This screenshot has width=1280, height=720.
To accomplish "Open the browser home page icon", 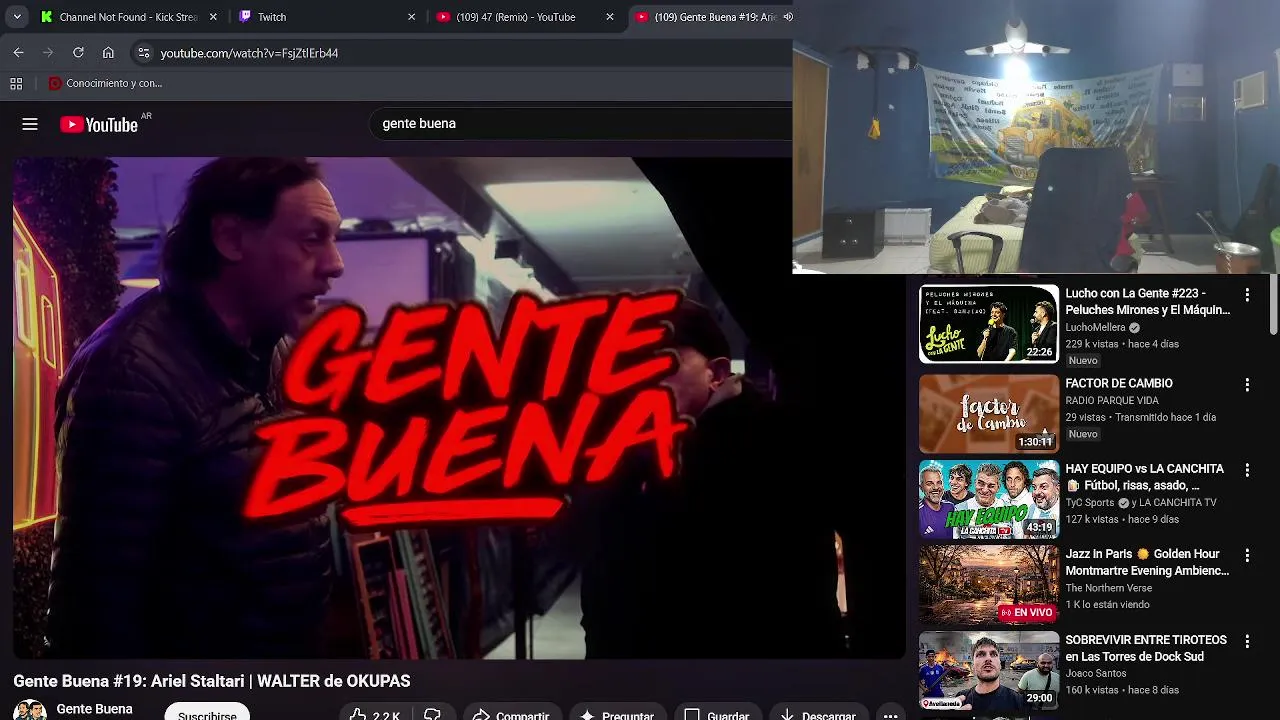I will pyautogui.click(x=108, y=53).
